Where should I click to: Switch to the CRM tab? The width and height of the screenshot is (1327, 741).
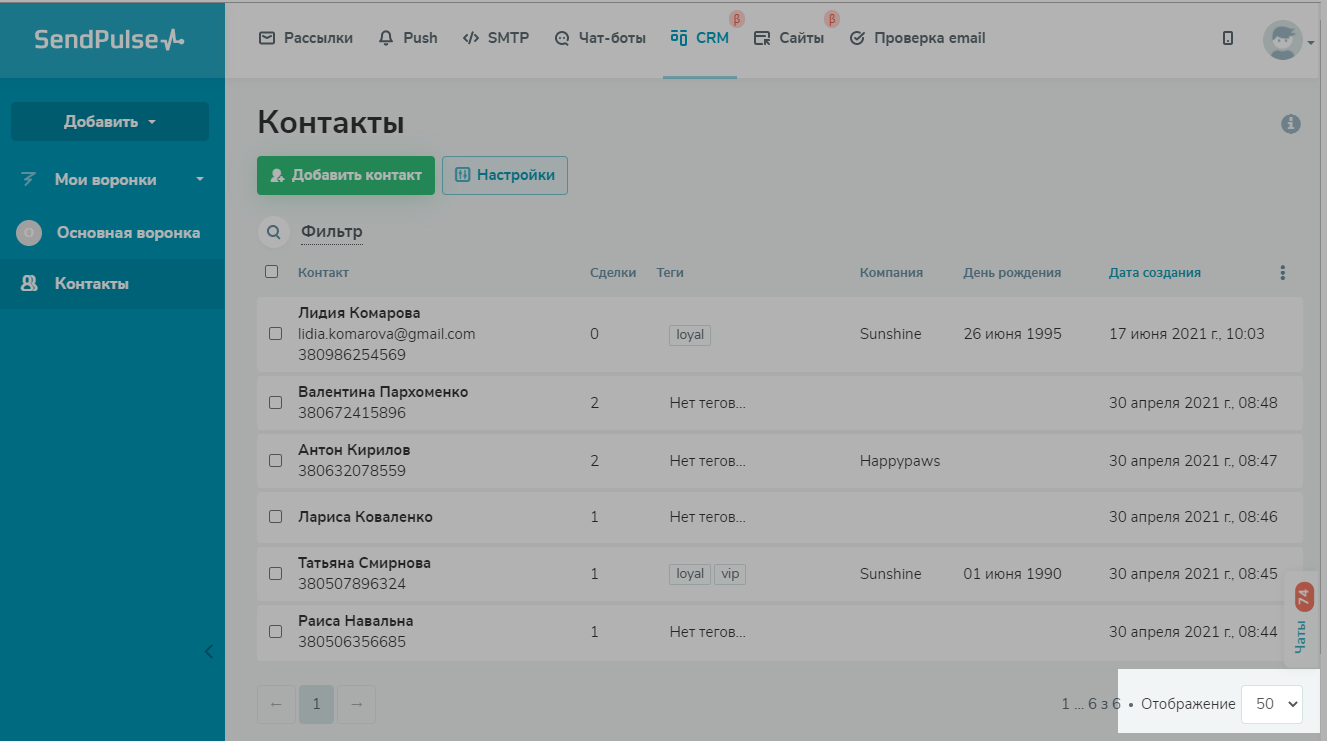coord(700,38)
